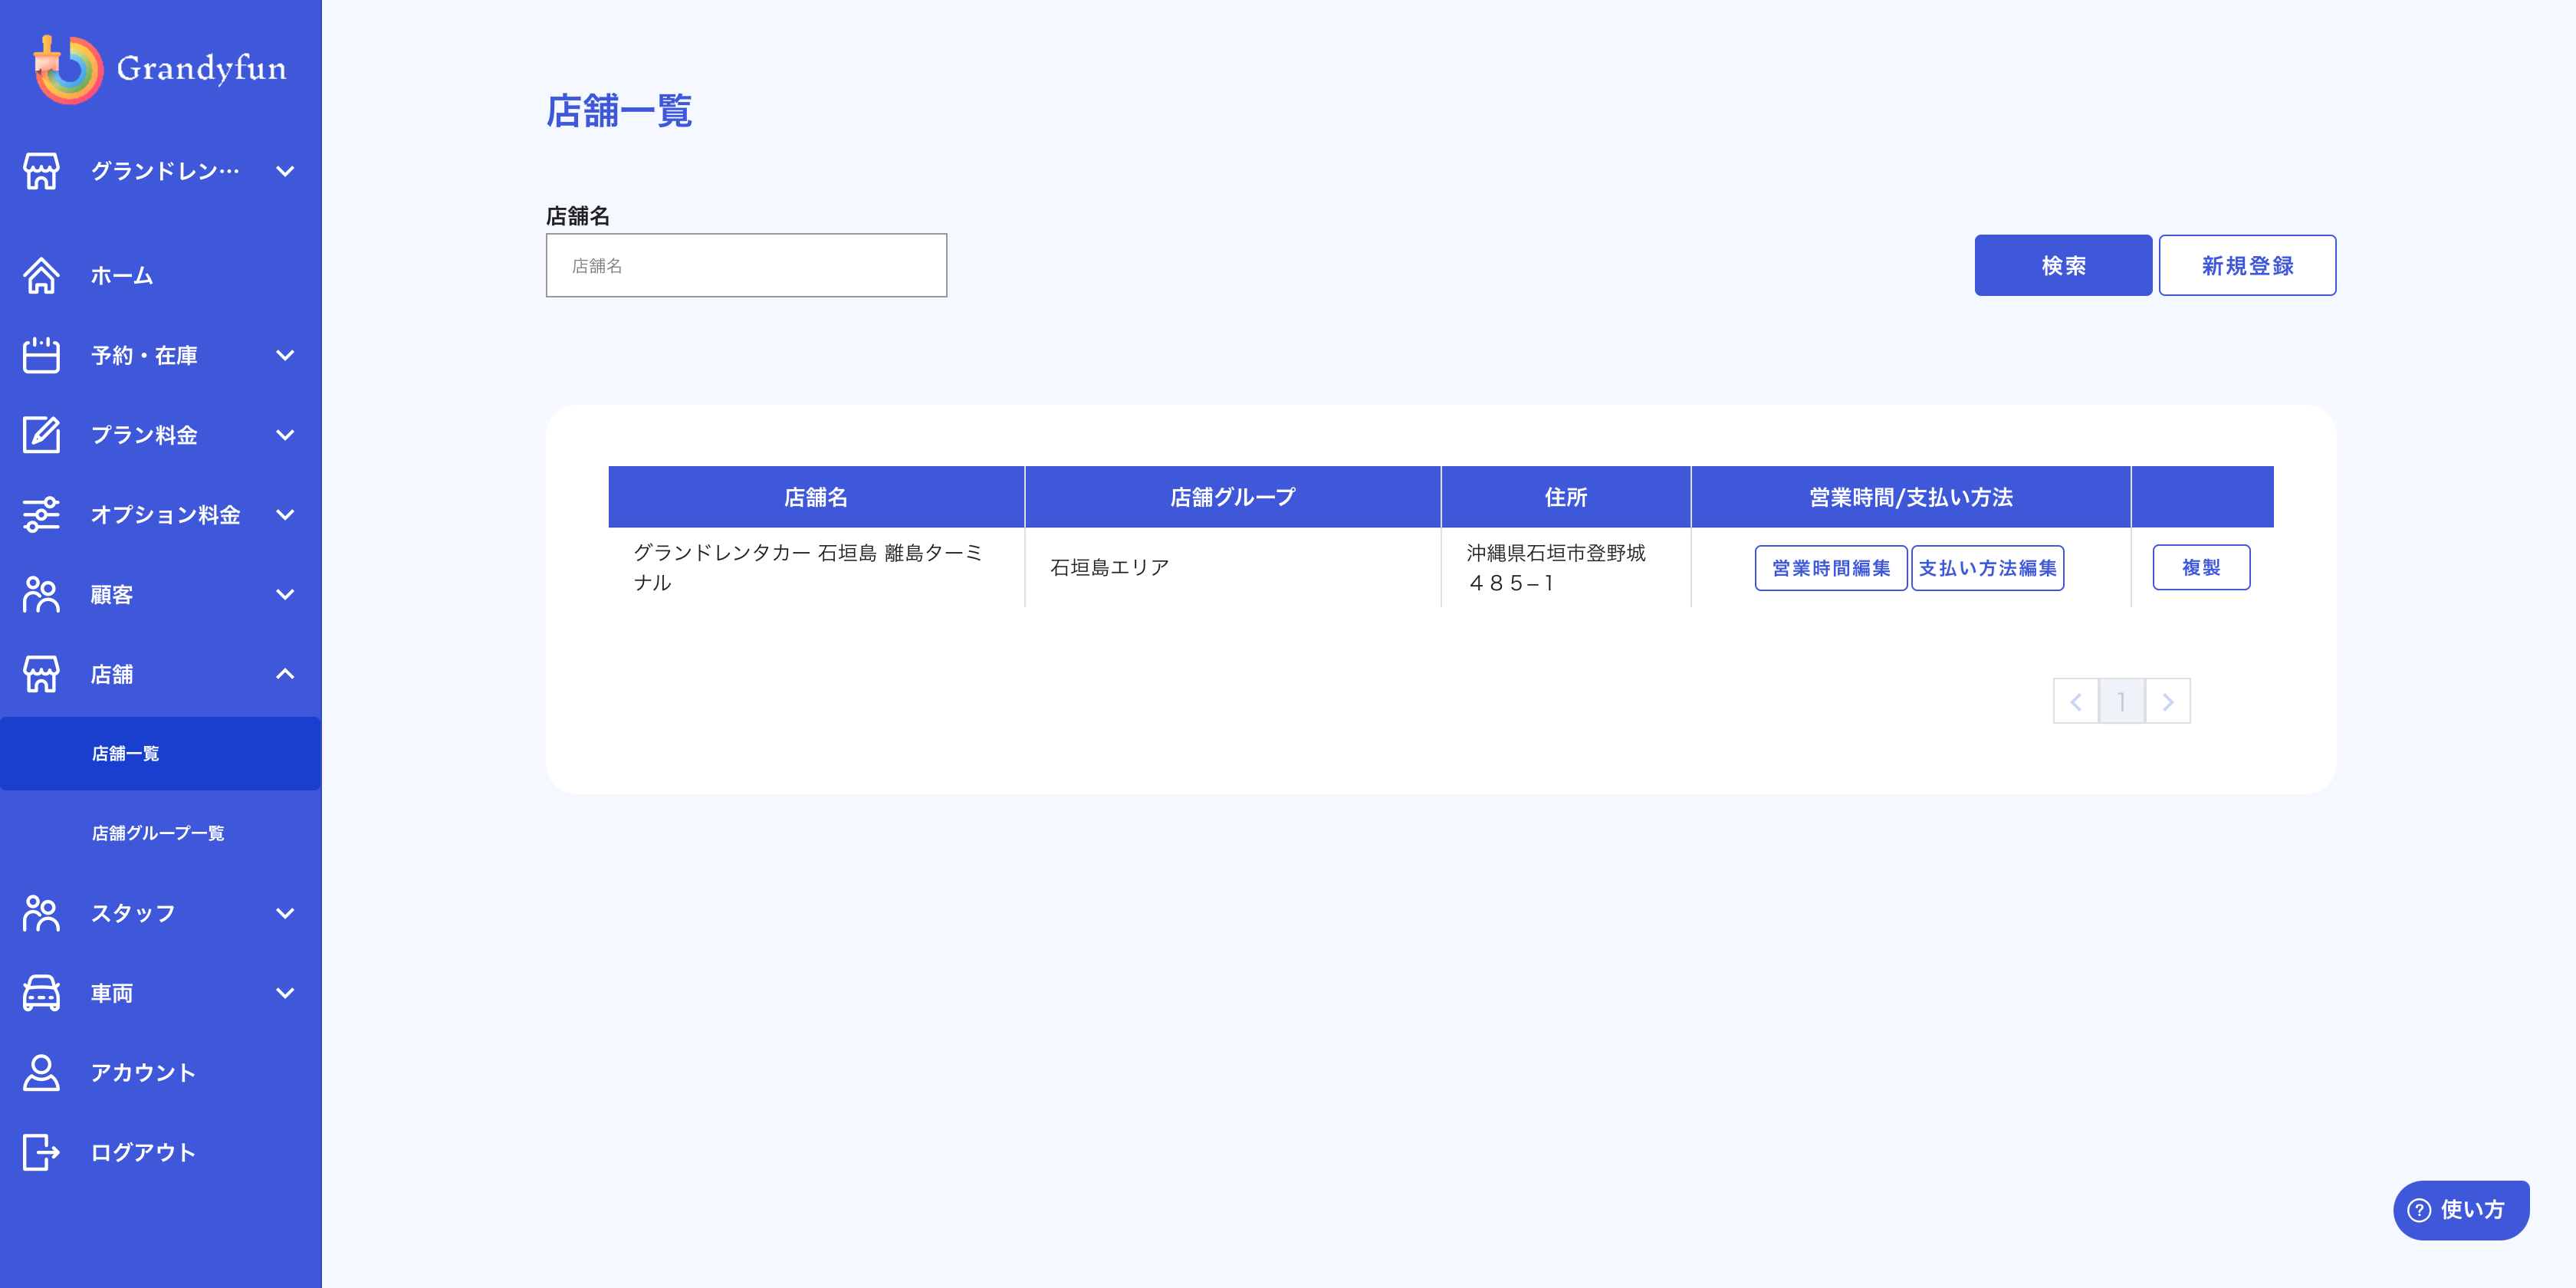
Task: Click the question mark help icon
Action: pyautogui.click(x=2419, y=1210)
